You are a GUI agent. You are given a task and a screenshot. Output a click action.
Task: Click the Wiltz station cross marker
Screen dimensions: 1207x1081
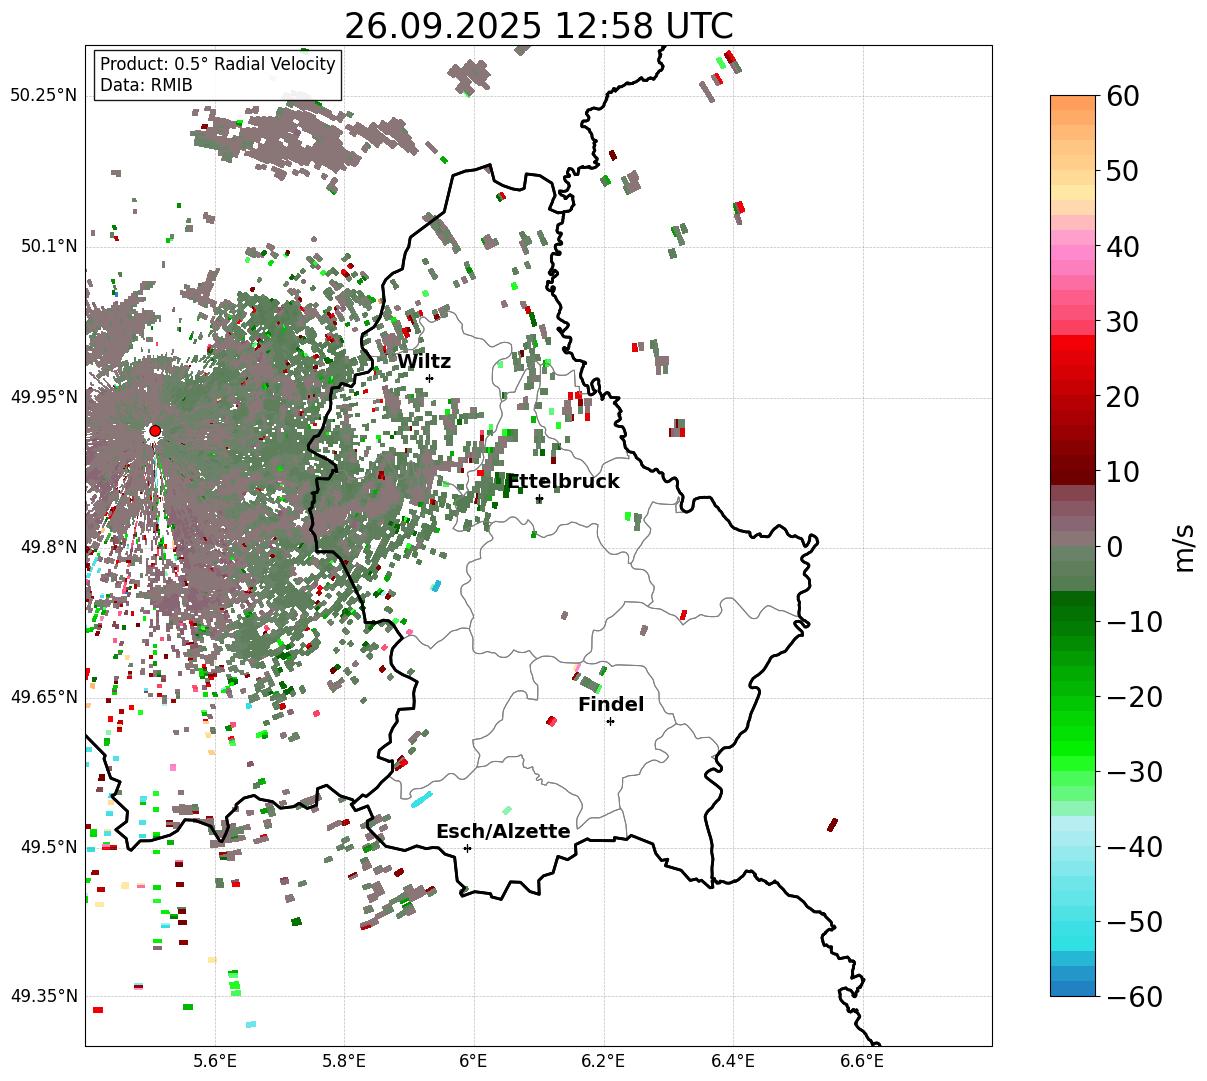point(429,378)
